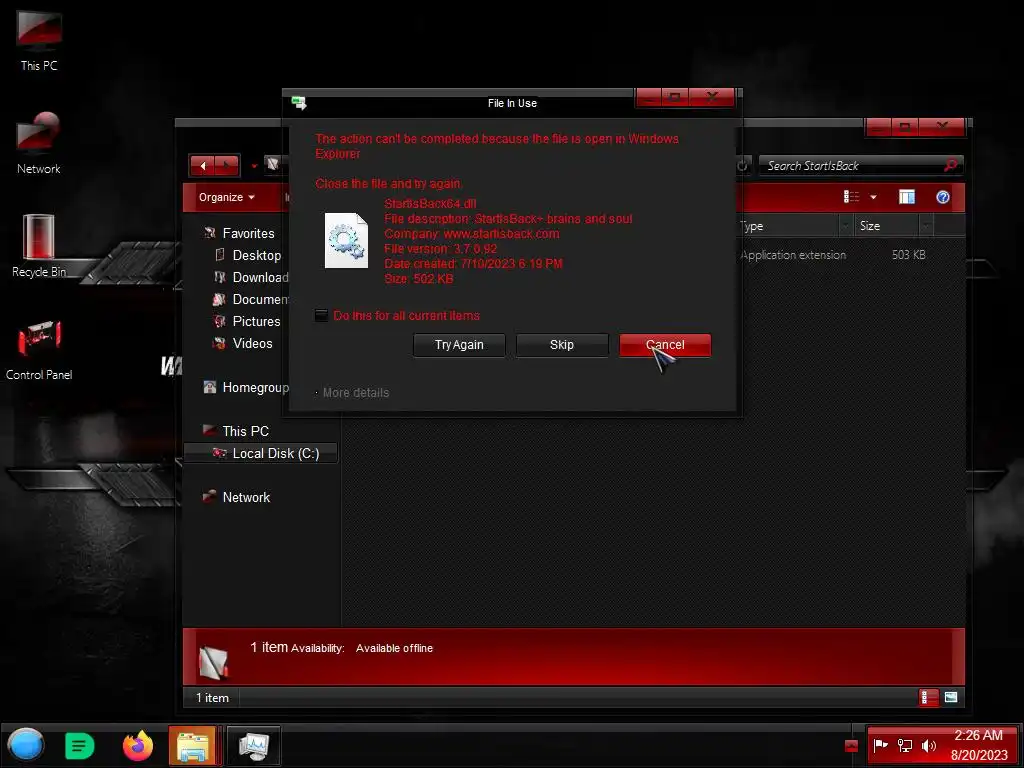The height and width of the screenshot is (768, 1024).
Task: Switch to details view using status bar icon
Action: (927, 697)
